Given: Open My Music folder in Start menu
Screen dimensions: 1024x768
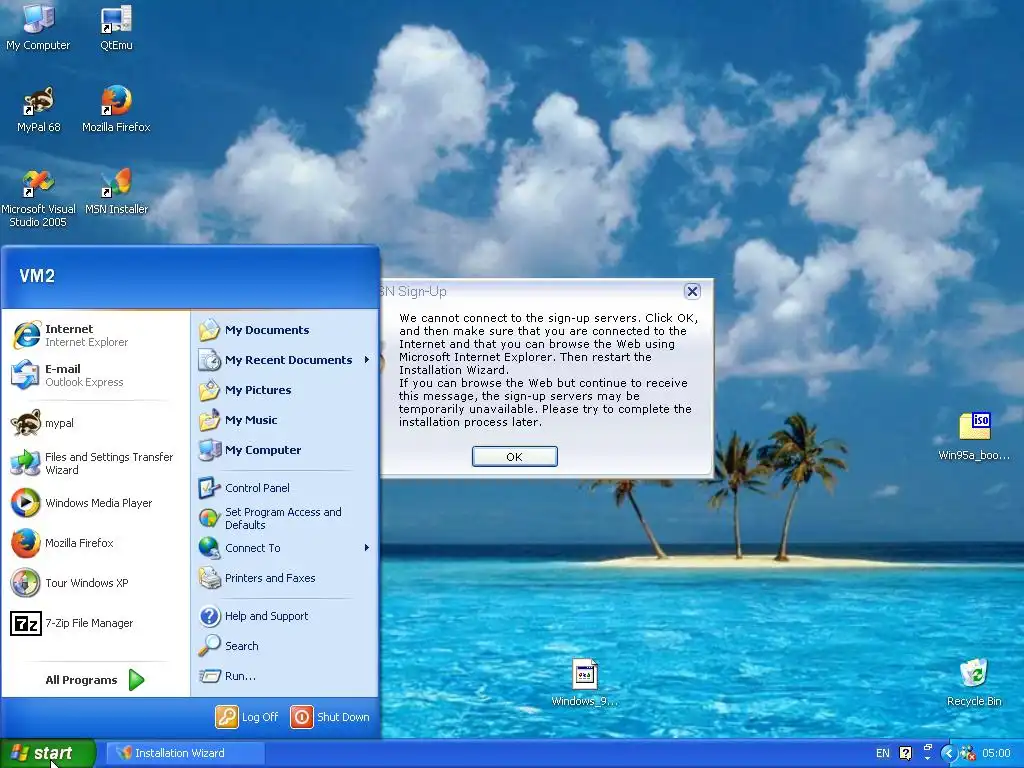Looking at the screenshot, I should 285,420.
